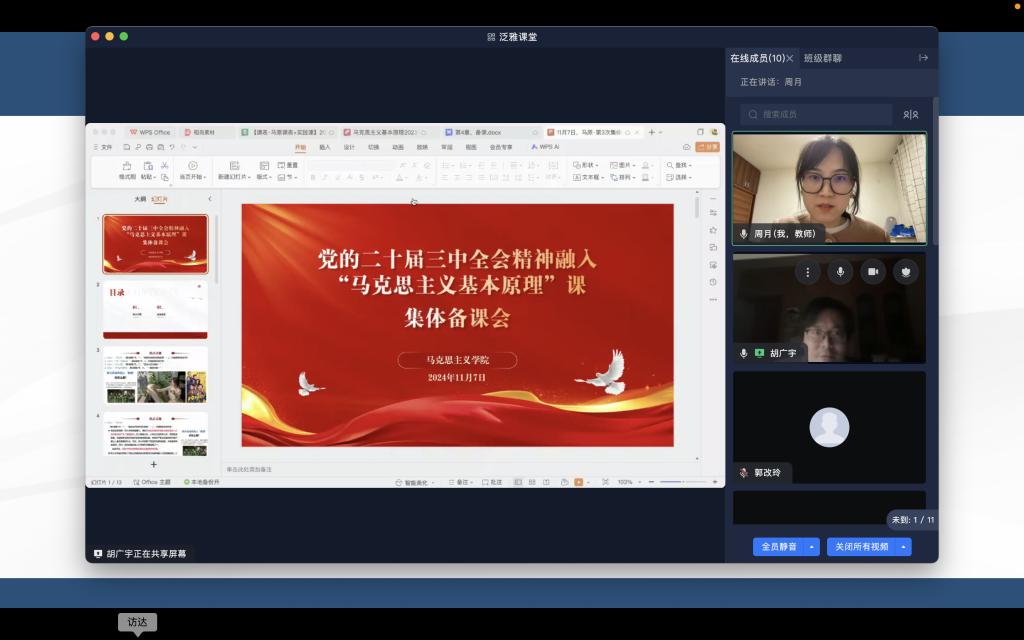
Task: Click the scissors cut icon in the ribbon
Action: pos(165,166)
